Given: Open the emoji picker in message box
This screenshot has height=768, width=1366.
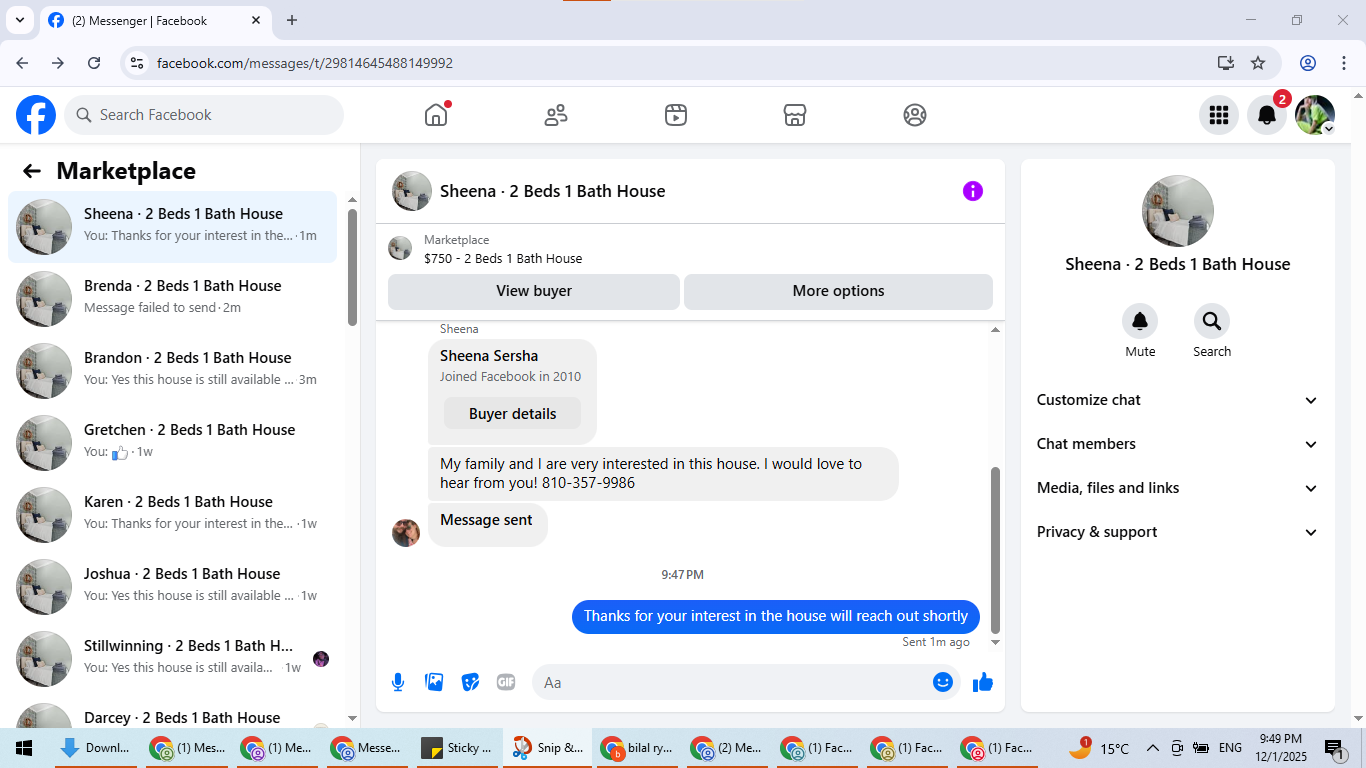Looking at the screenshot, I should tap(943, 682).
